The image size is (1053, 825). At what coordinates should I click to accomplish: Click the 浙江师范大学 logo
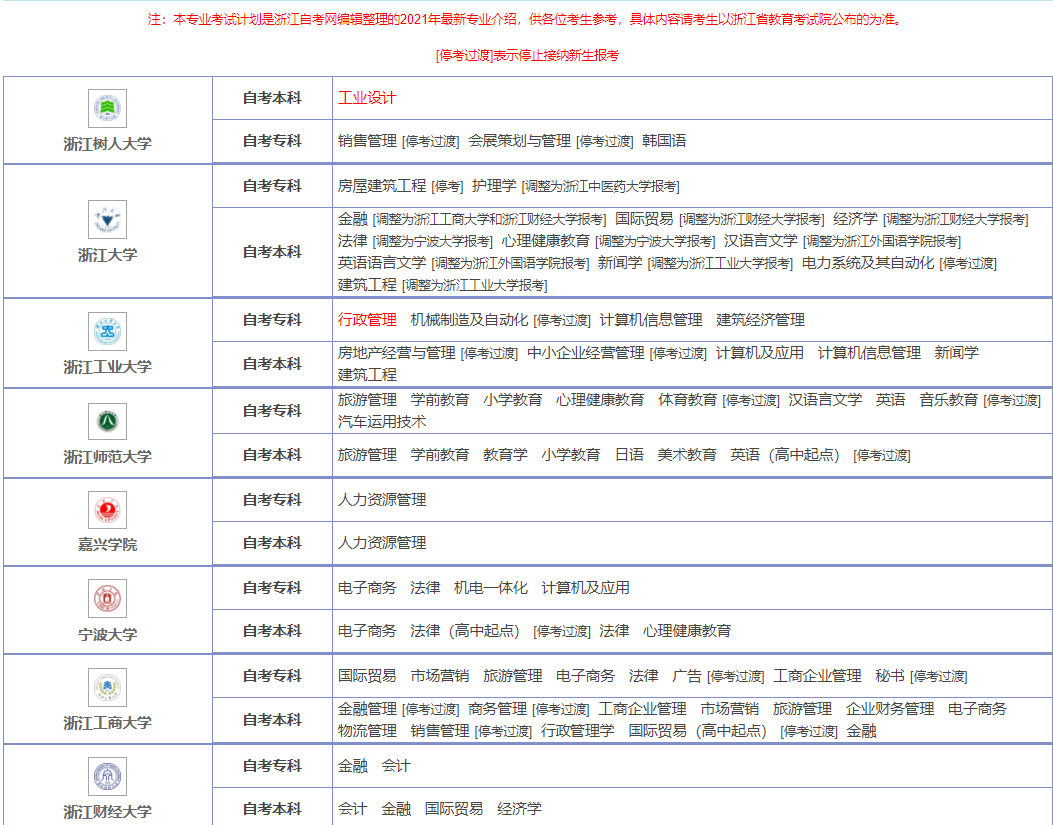tap(107, 421)
